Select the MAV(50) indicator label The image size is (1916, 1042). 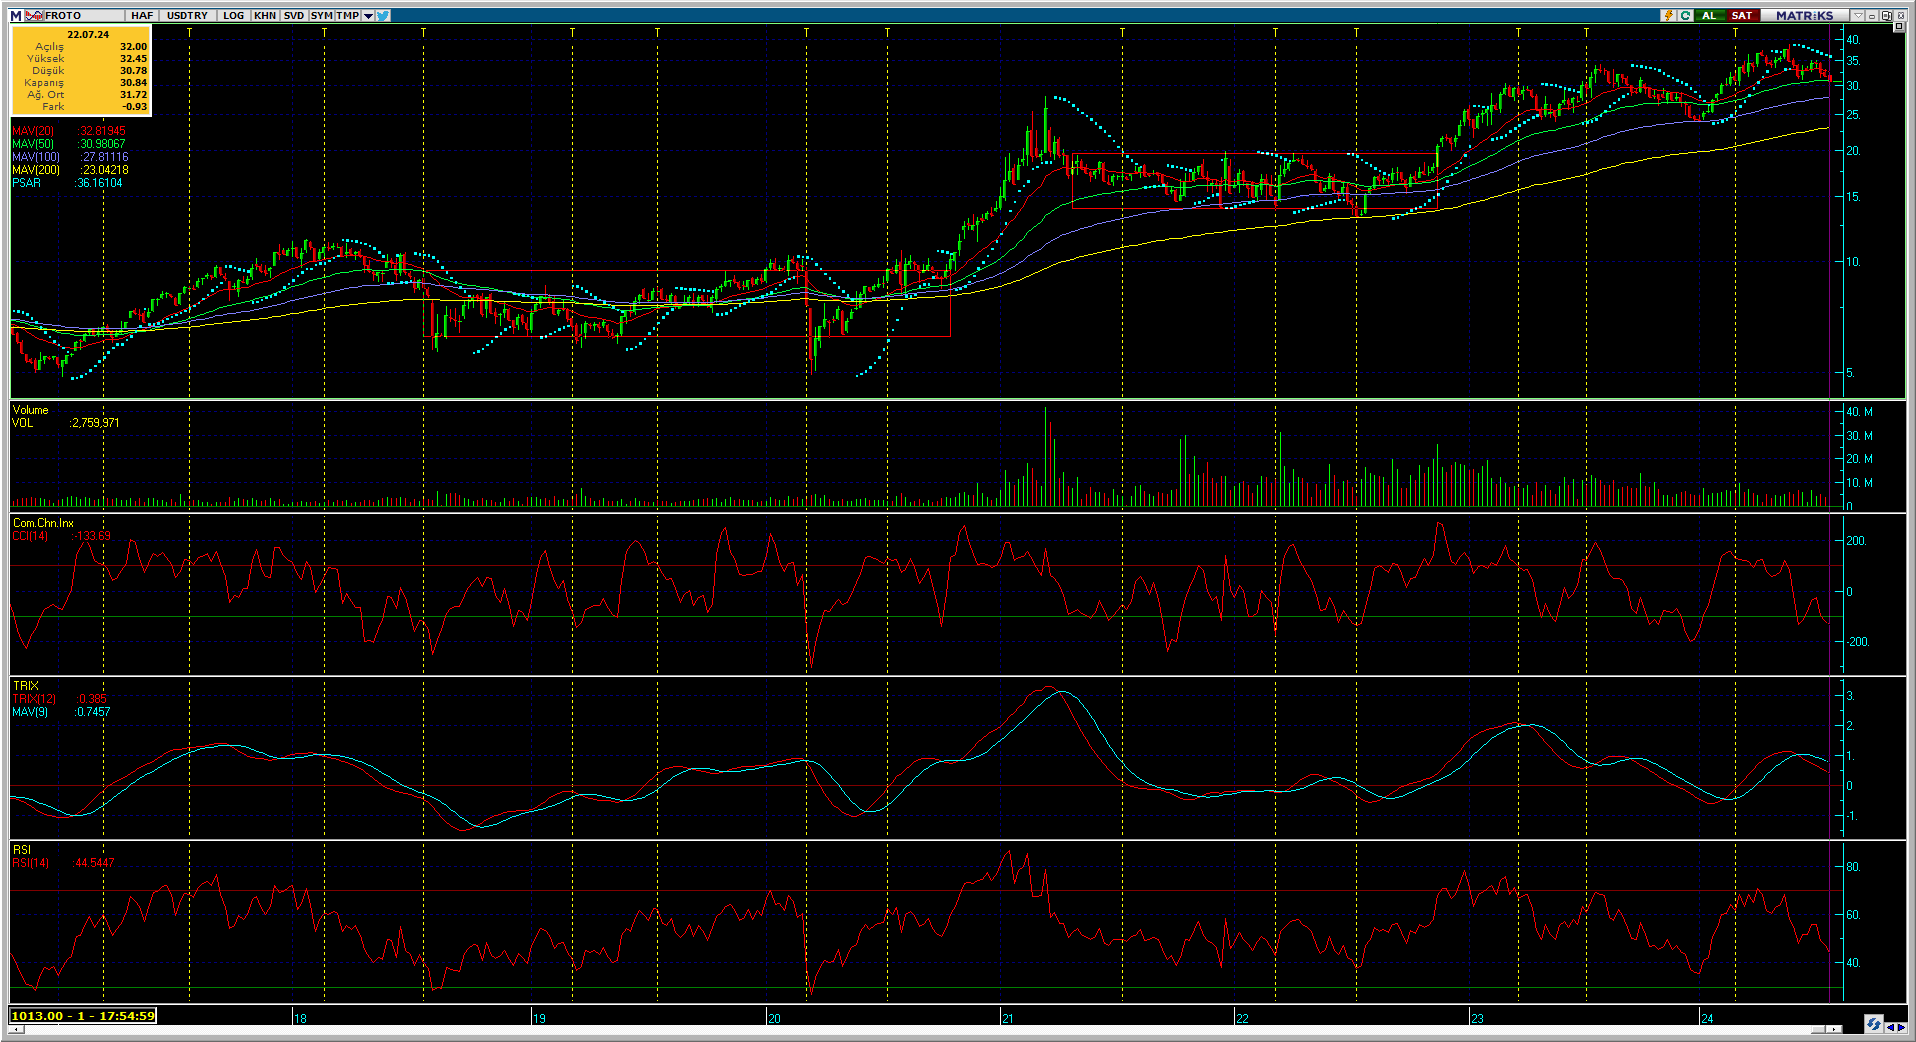33,144
